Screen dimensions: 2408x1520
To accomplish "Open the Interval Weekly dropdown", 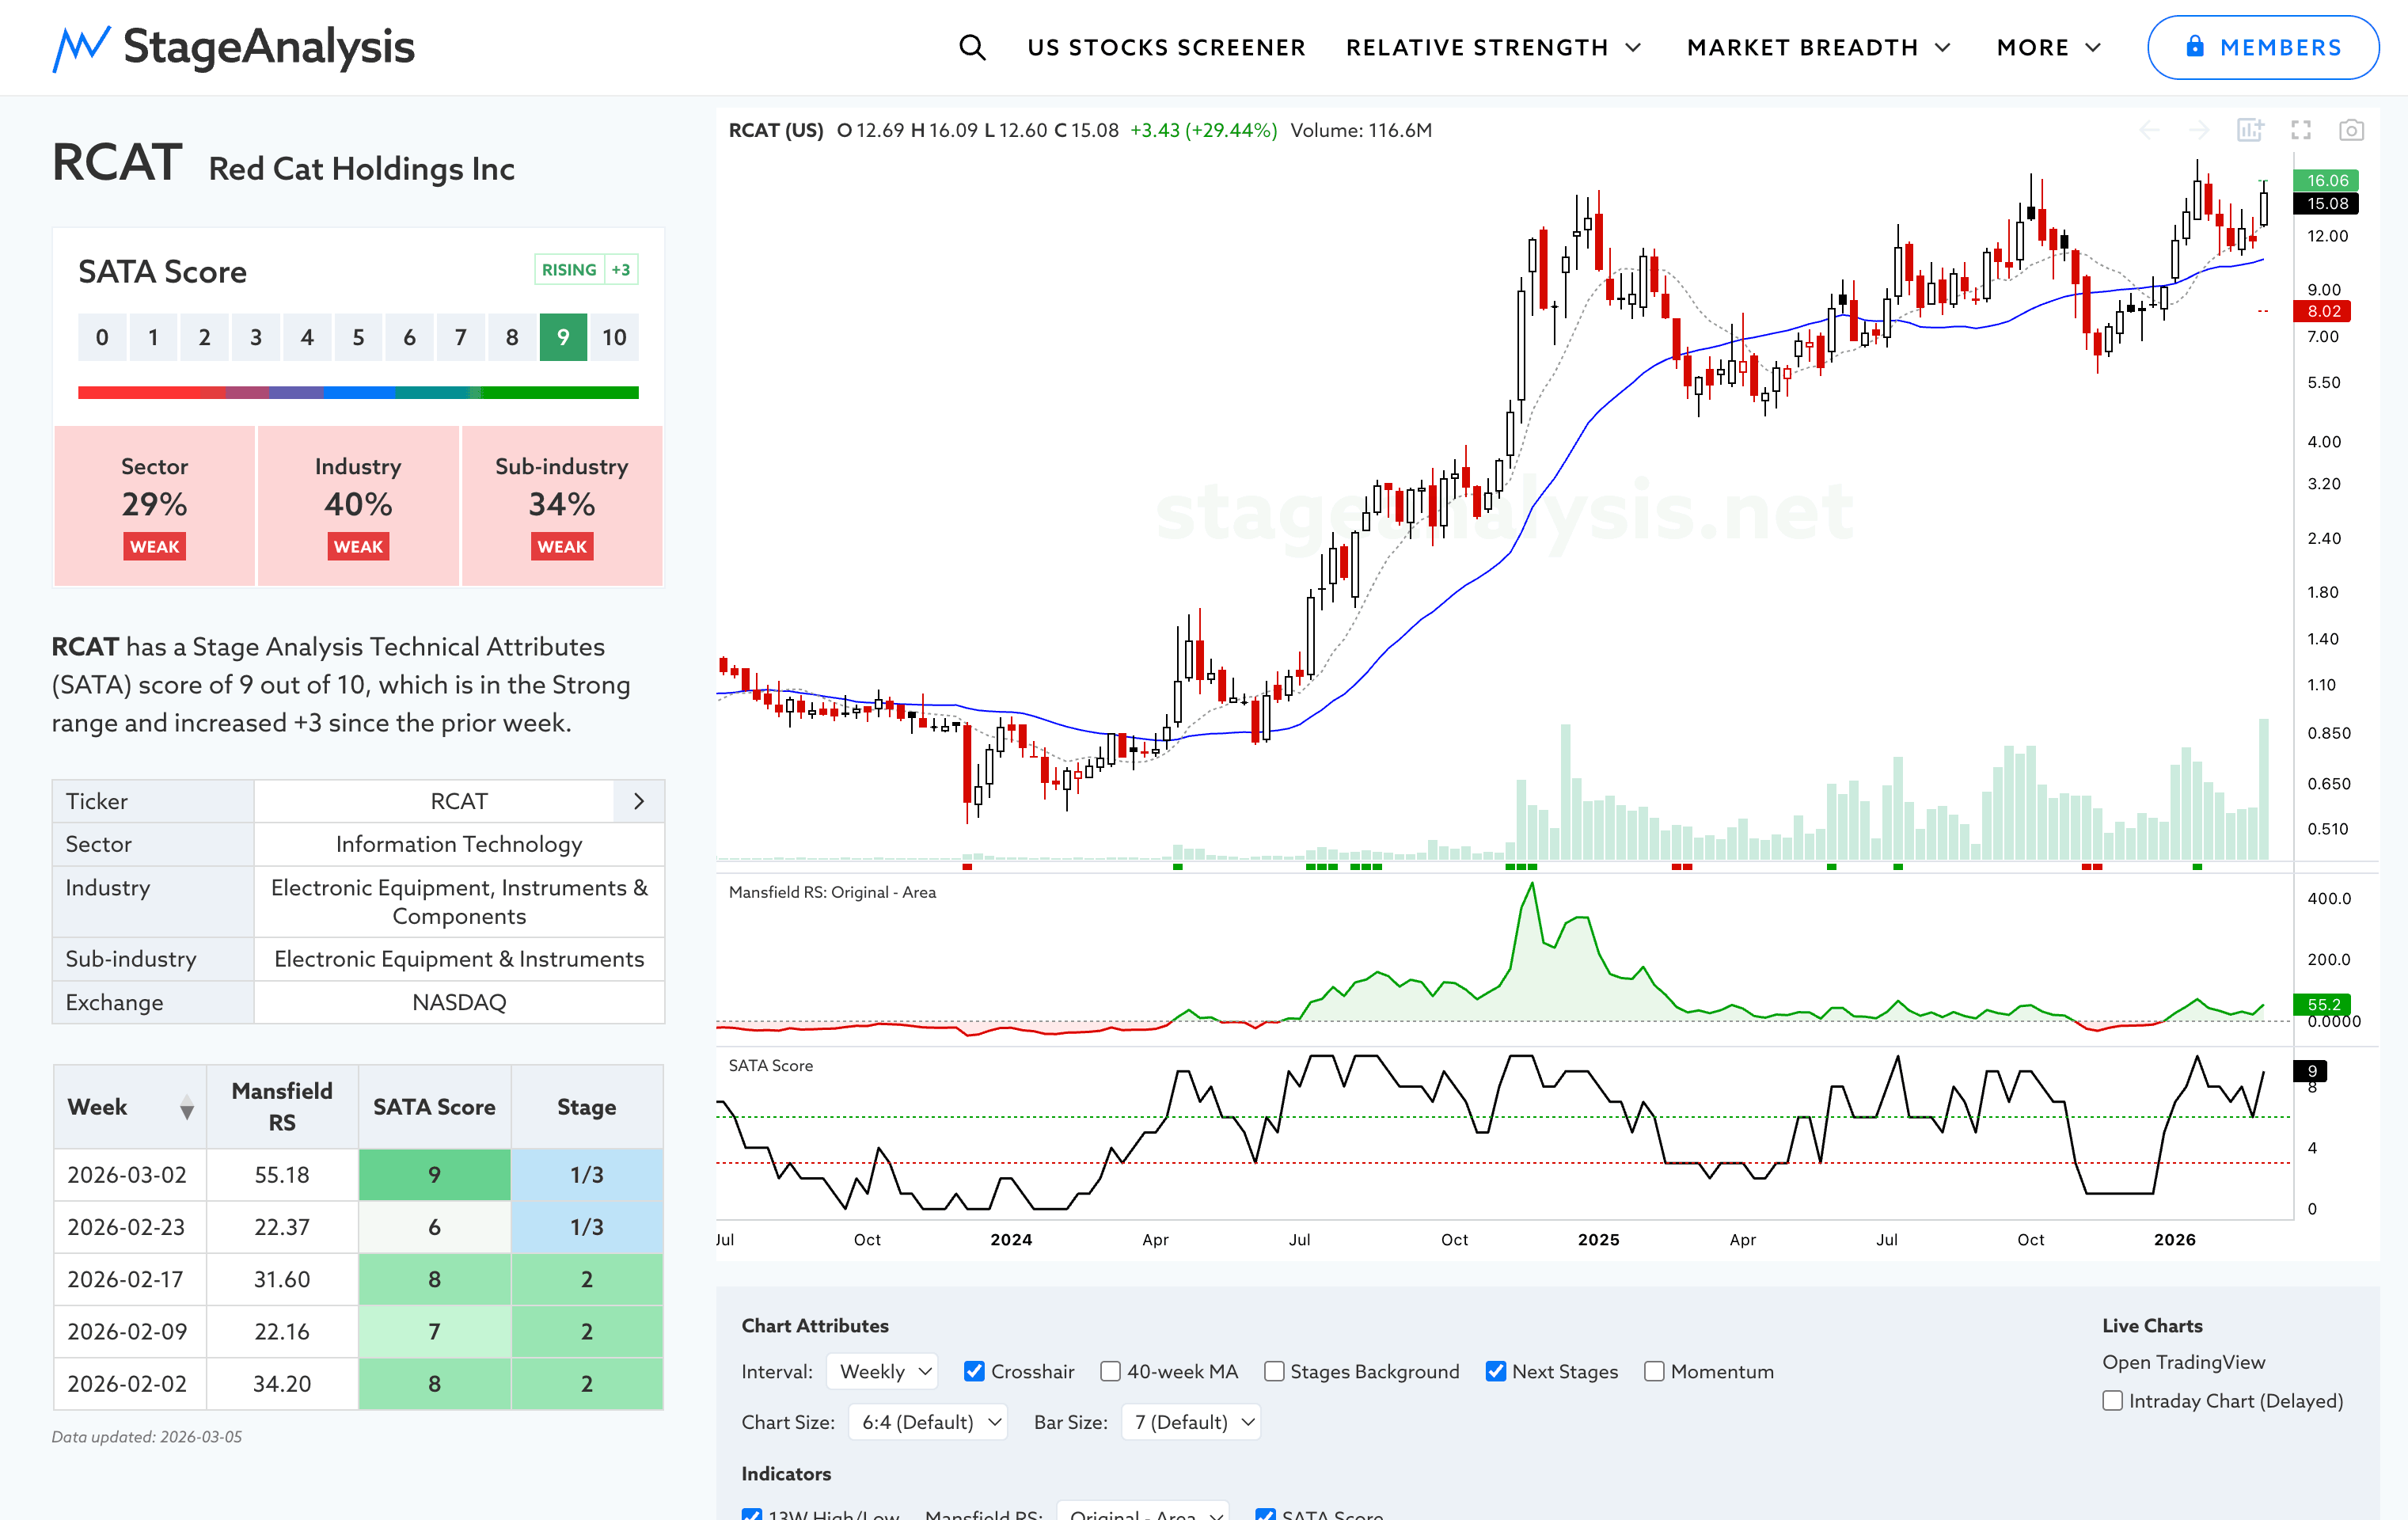I will [883, 1371].
